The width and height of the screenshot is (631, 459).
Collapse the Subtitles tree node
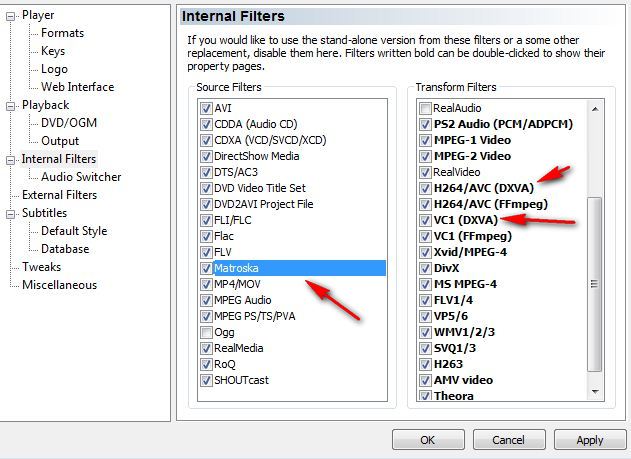click(10, 214)
